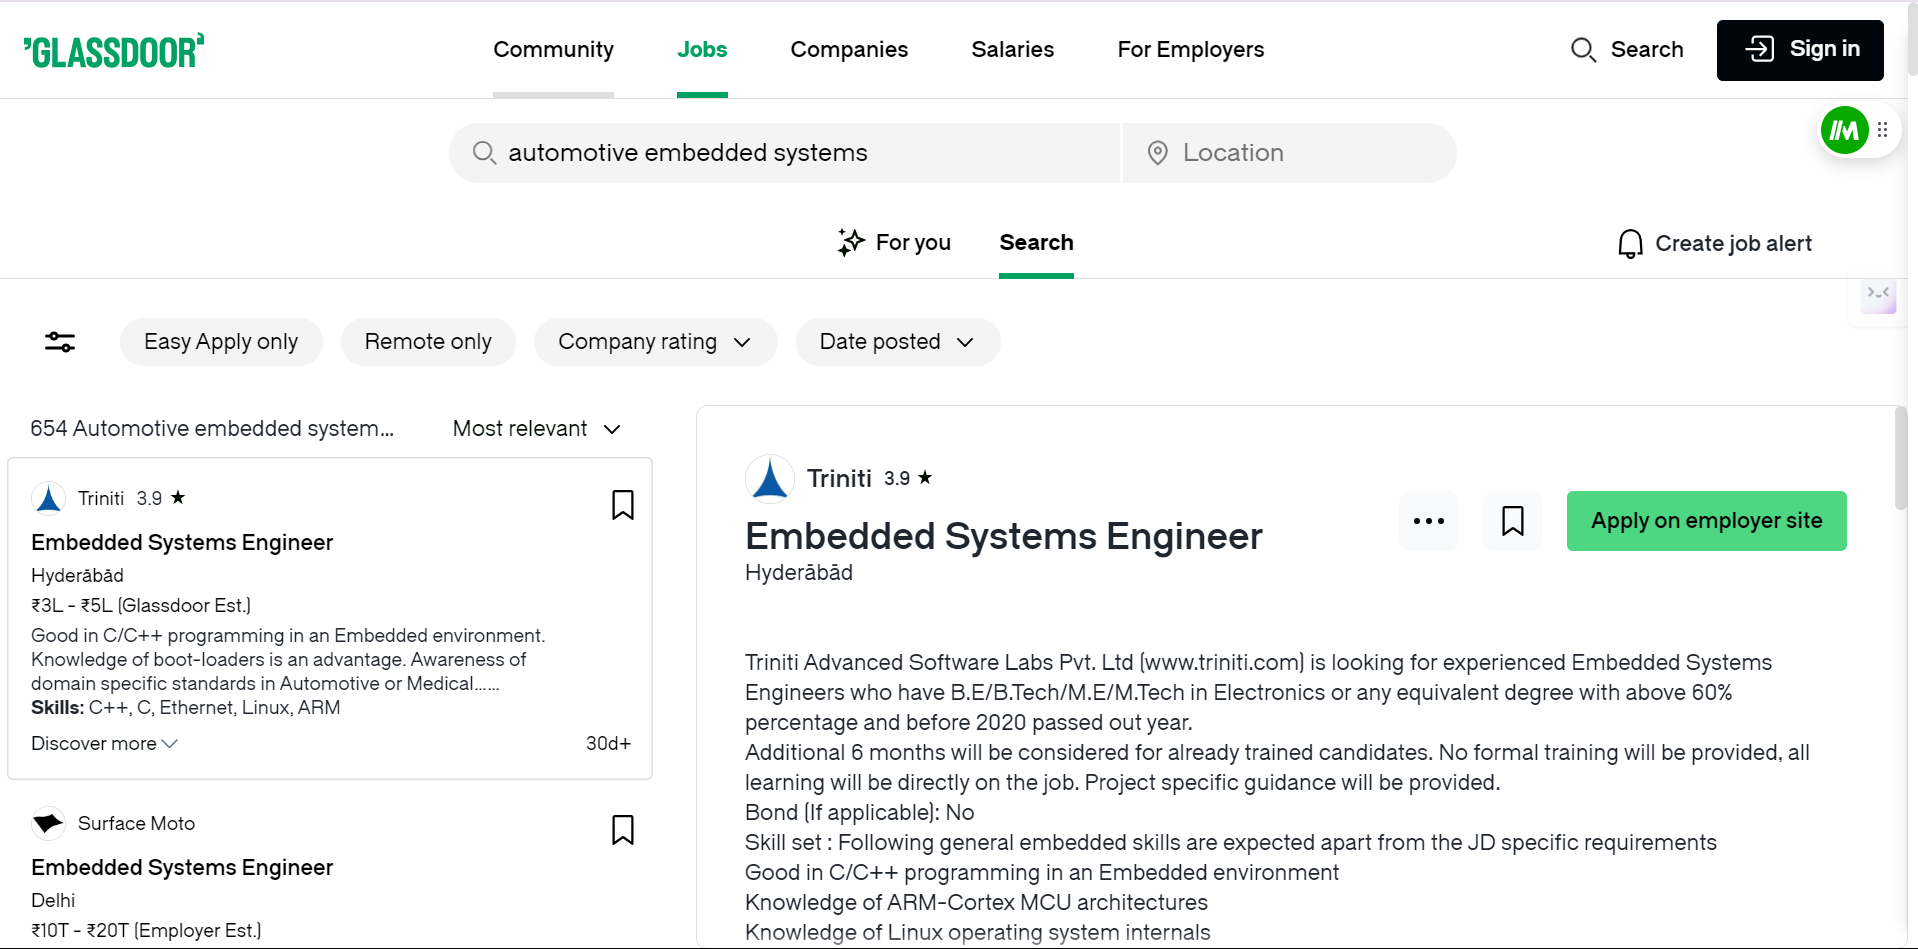
Task: Open the Most relevant sort dropdown
Action: (x=537, y=429)
